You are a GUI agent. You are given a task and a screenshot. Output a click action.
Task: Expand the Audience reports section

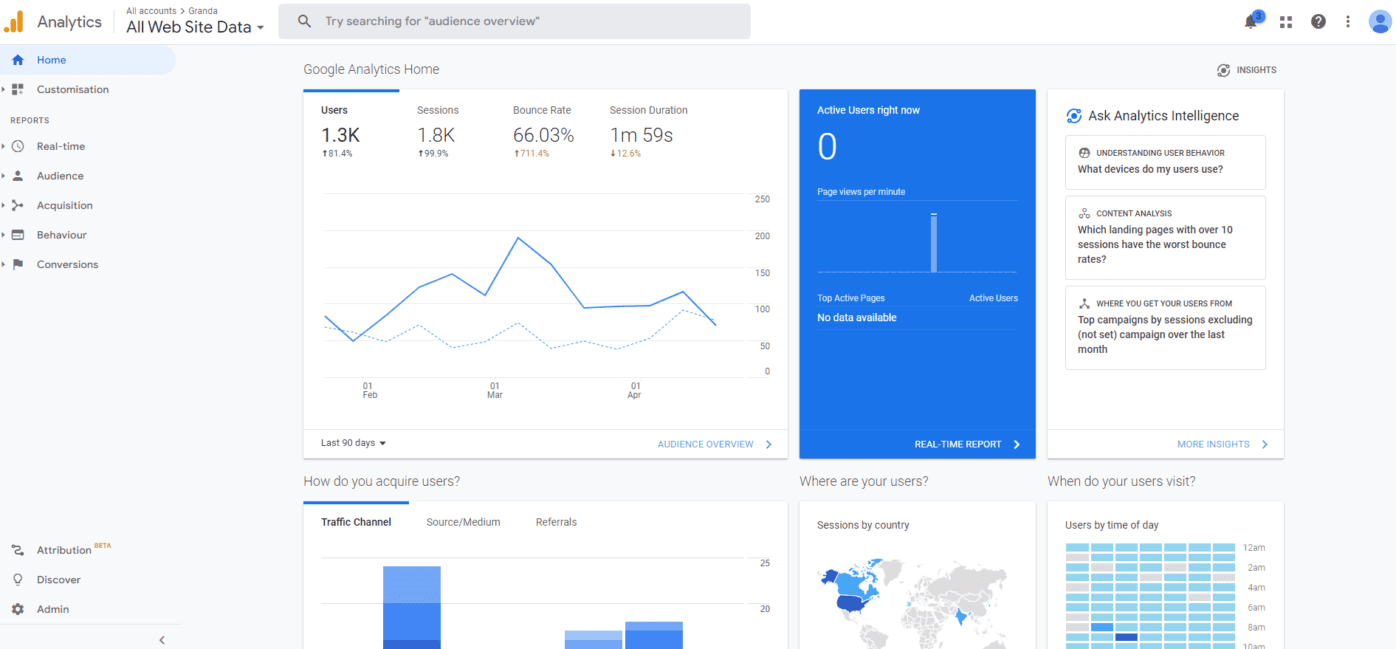tap(60, 176)
